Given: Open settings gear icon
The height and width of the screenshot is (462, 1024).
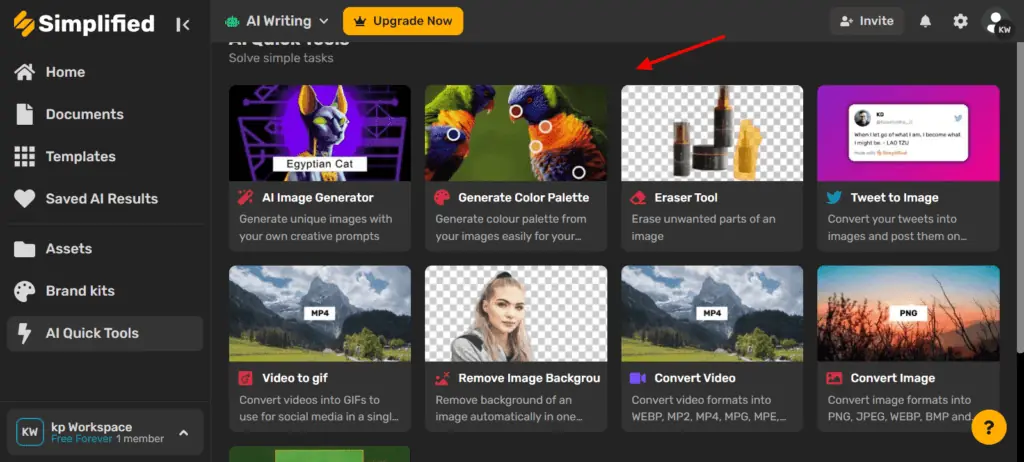Looking at the screenshot, I should click(x=960, y=21).
